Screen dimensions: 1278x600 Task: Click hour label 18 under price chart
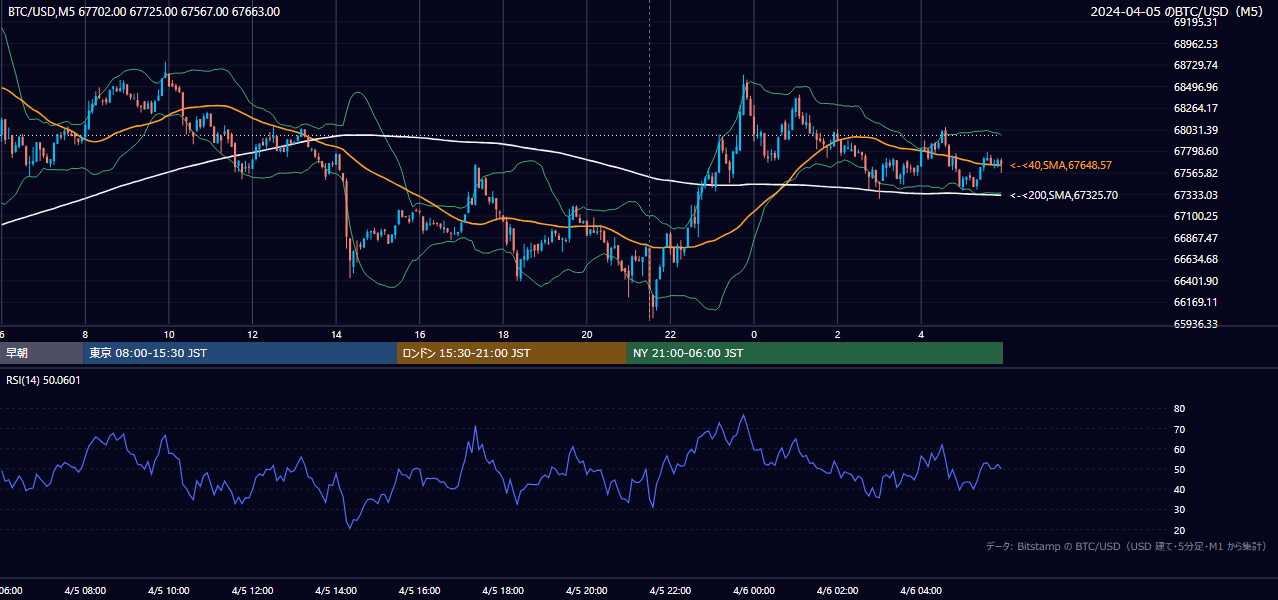(x=503, y=334)
